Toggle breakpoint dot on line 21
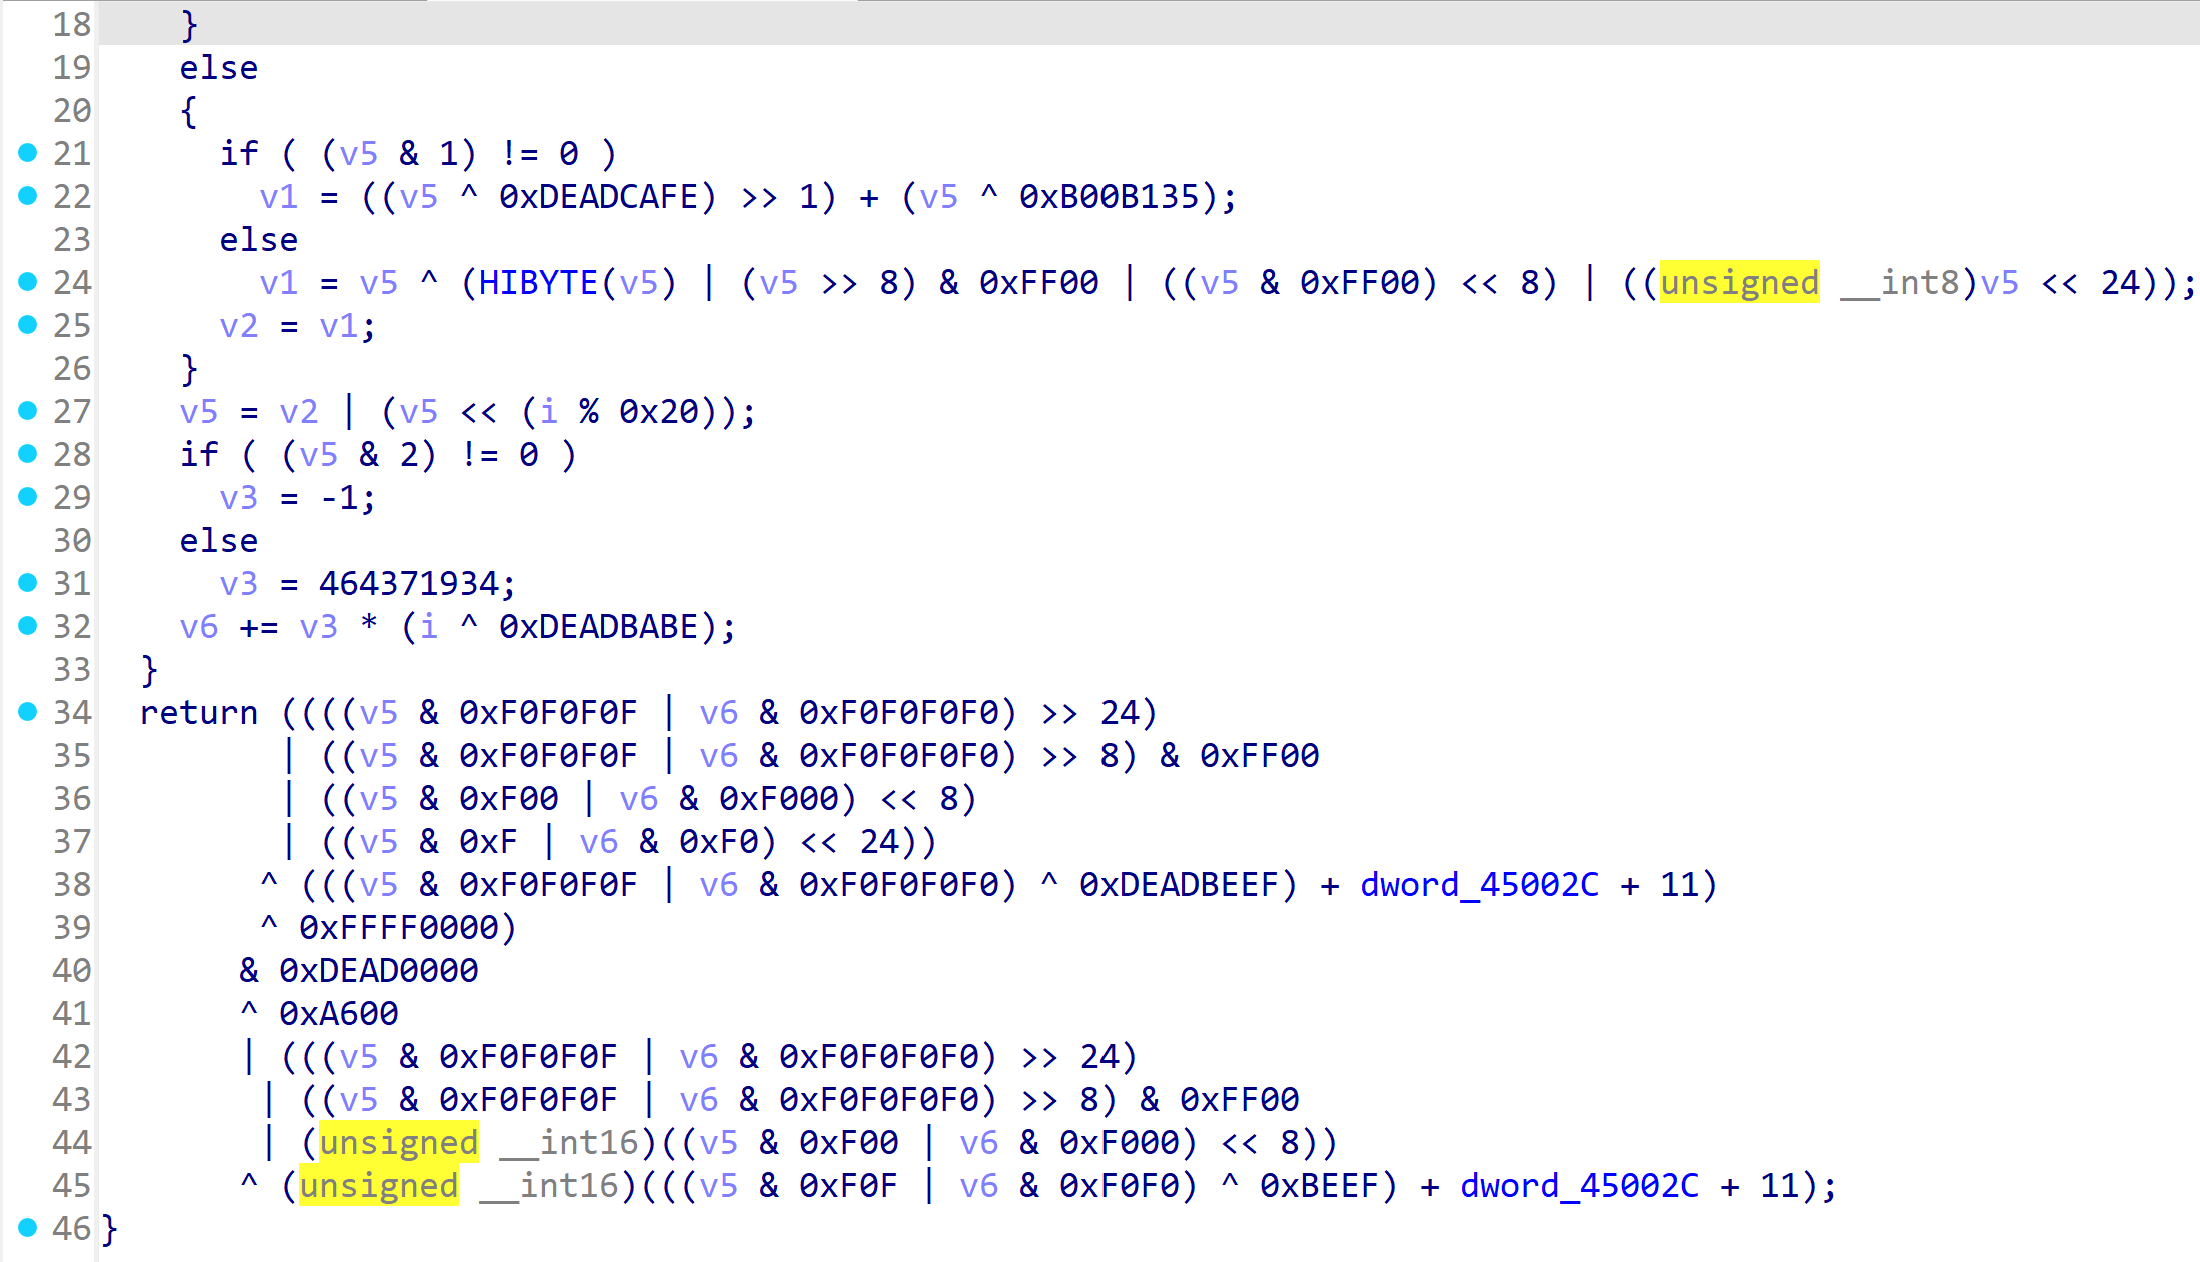The width and height of the screenshot is (2200, 1262). (x=28, y=152)
